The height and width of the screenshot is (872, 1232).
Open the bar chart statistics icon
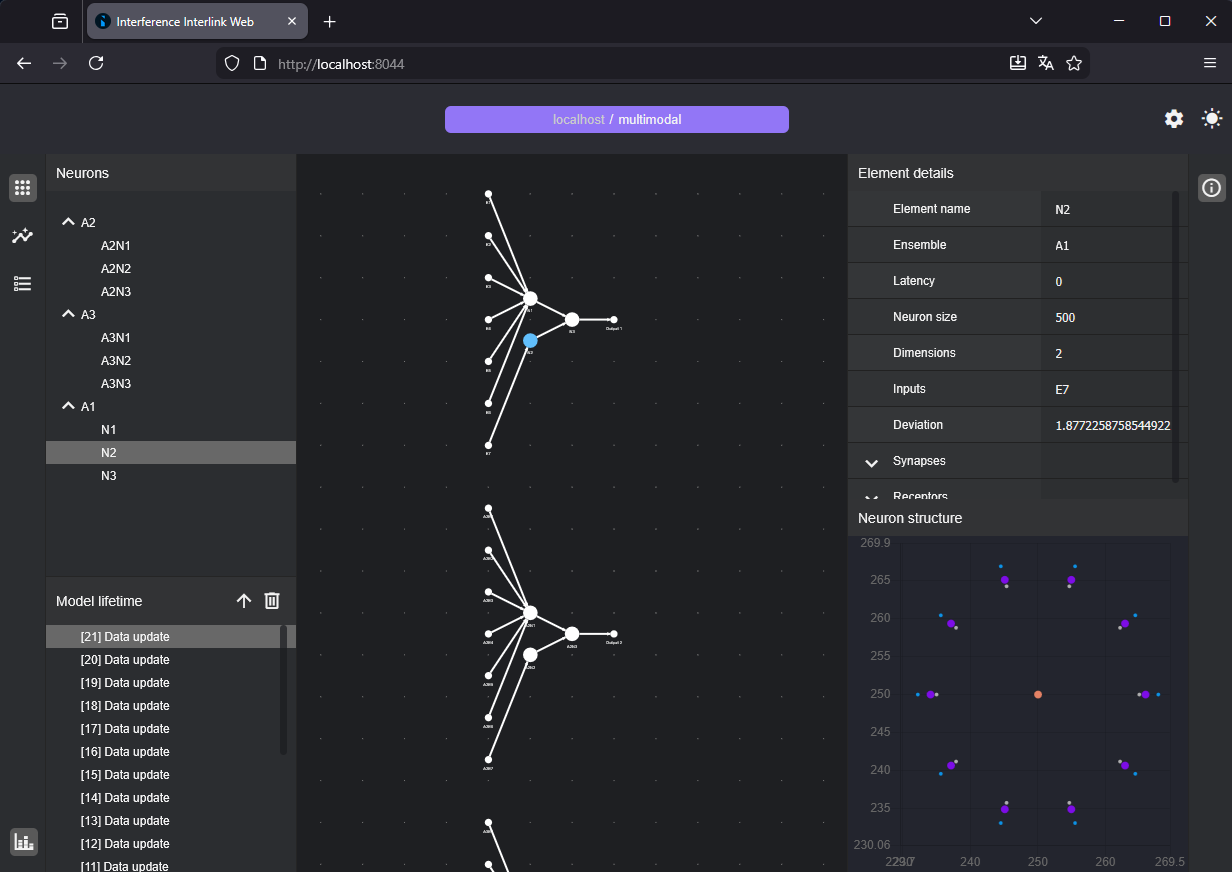click(x=24, y=842)
